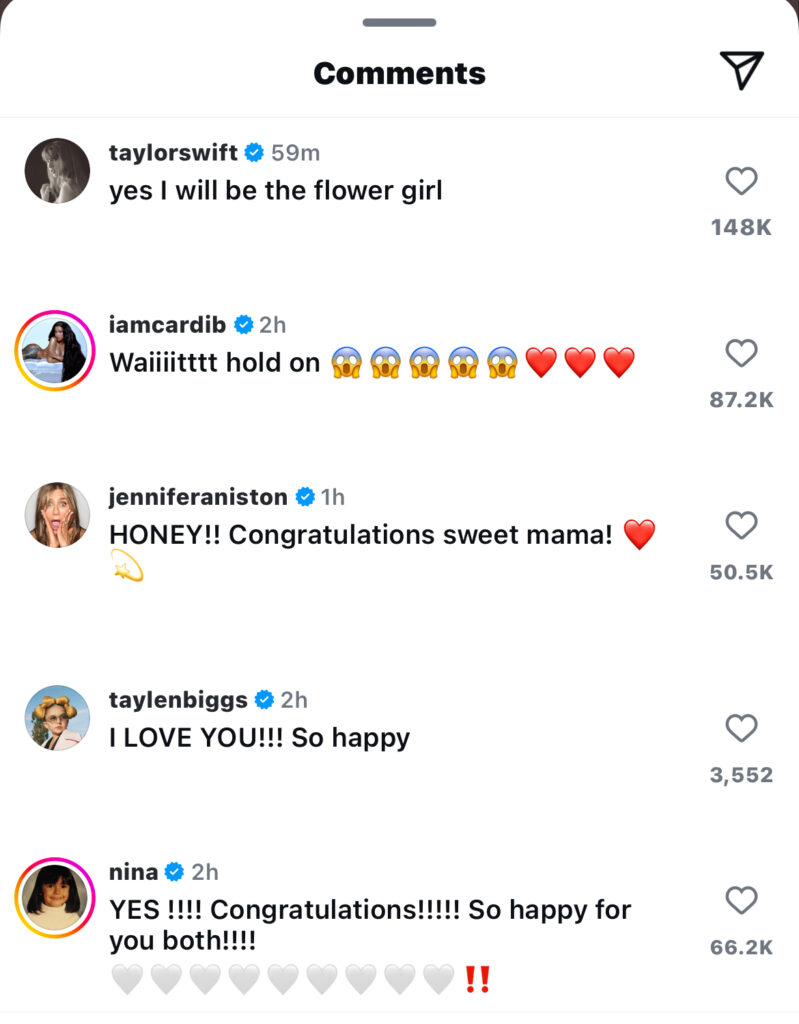This screenshot has width=799, height=1024.
Task: Open the taylorswift username link
Action: pos(173,153)
